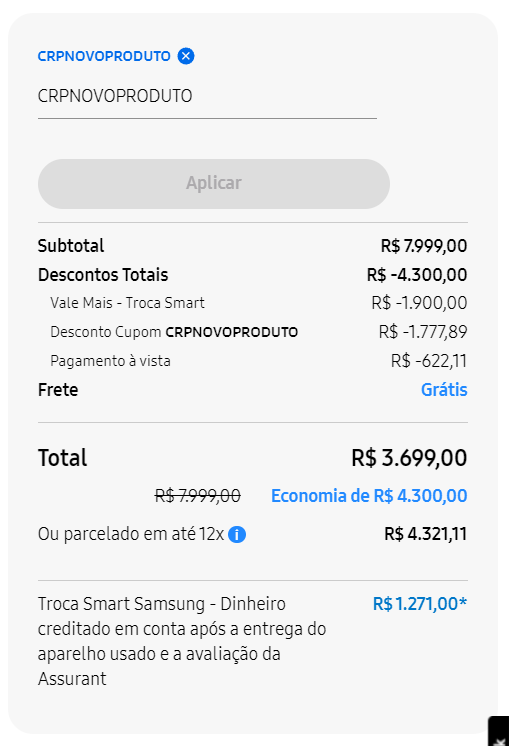
Task: Click the Ou parcelado em até 12x text
Action: (131, 534)
